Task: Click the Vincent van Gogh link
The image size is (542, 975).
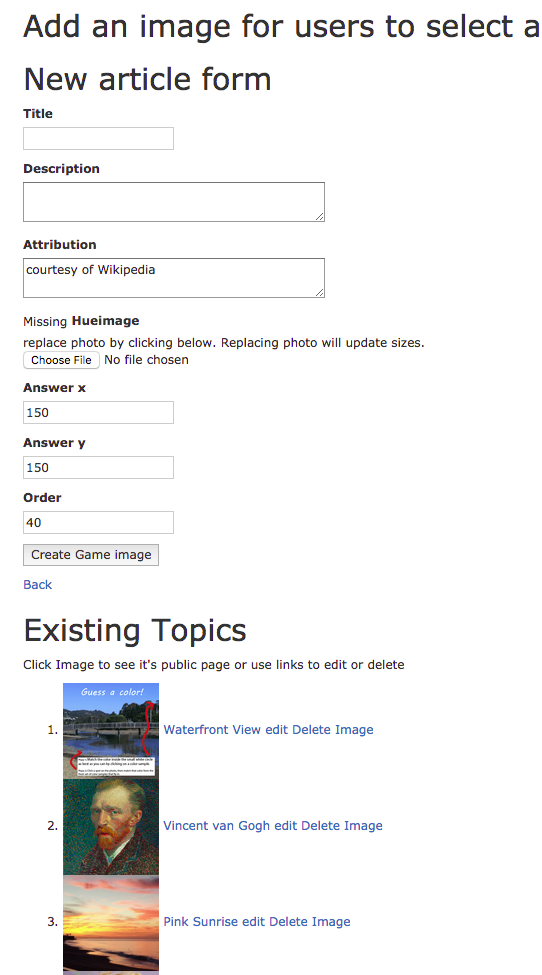Action: [216, 826]
